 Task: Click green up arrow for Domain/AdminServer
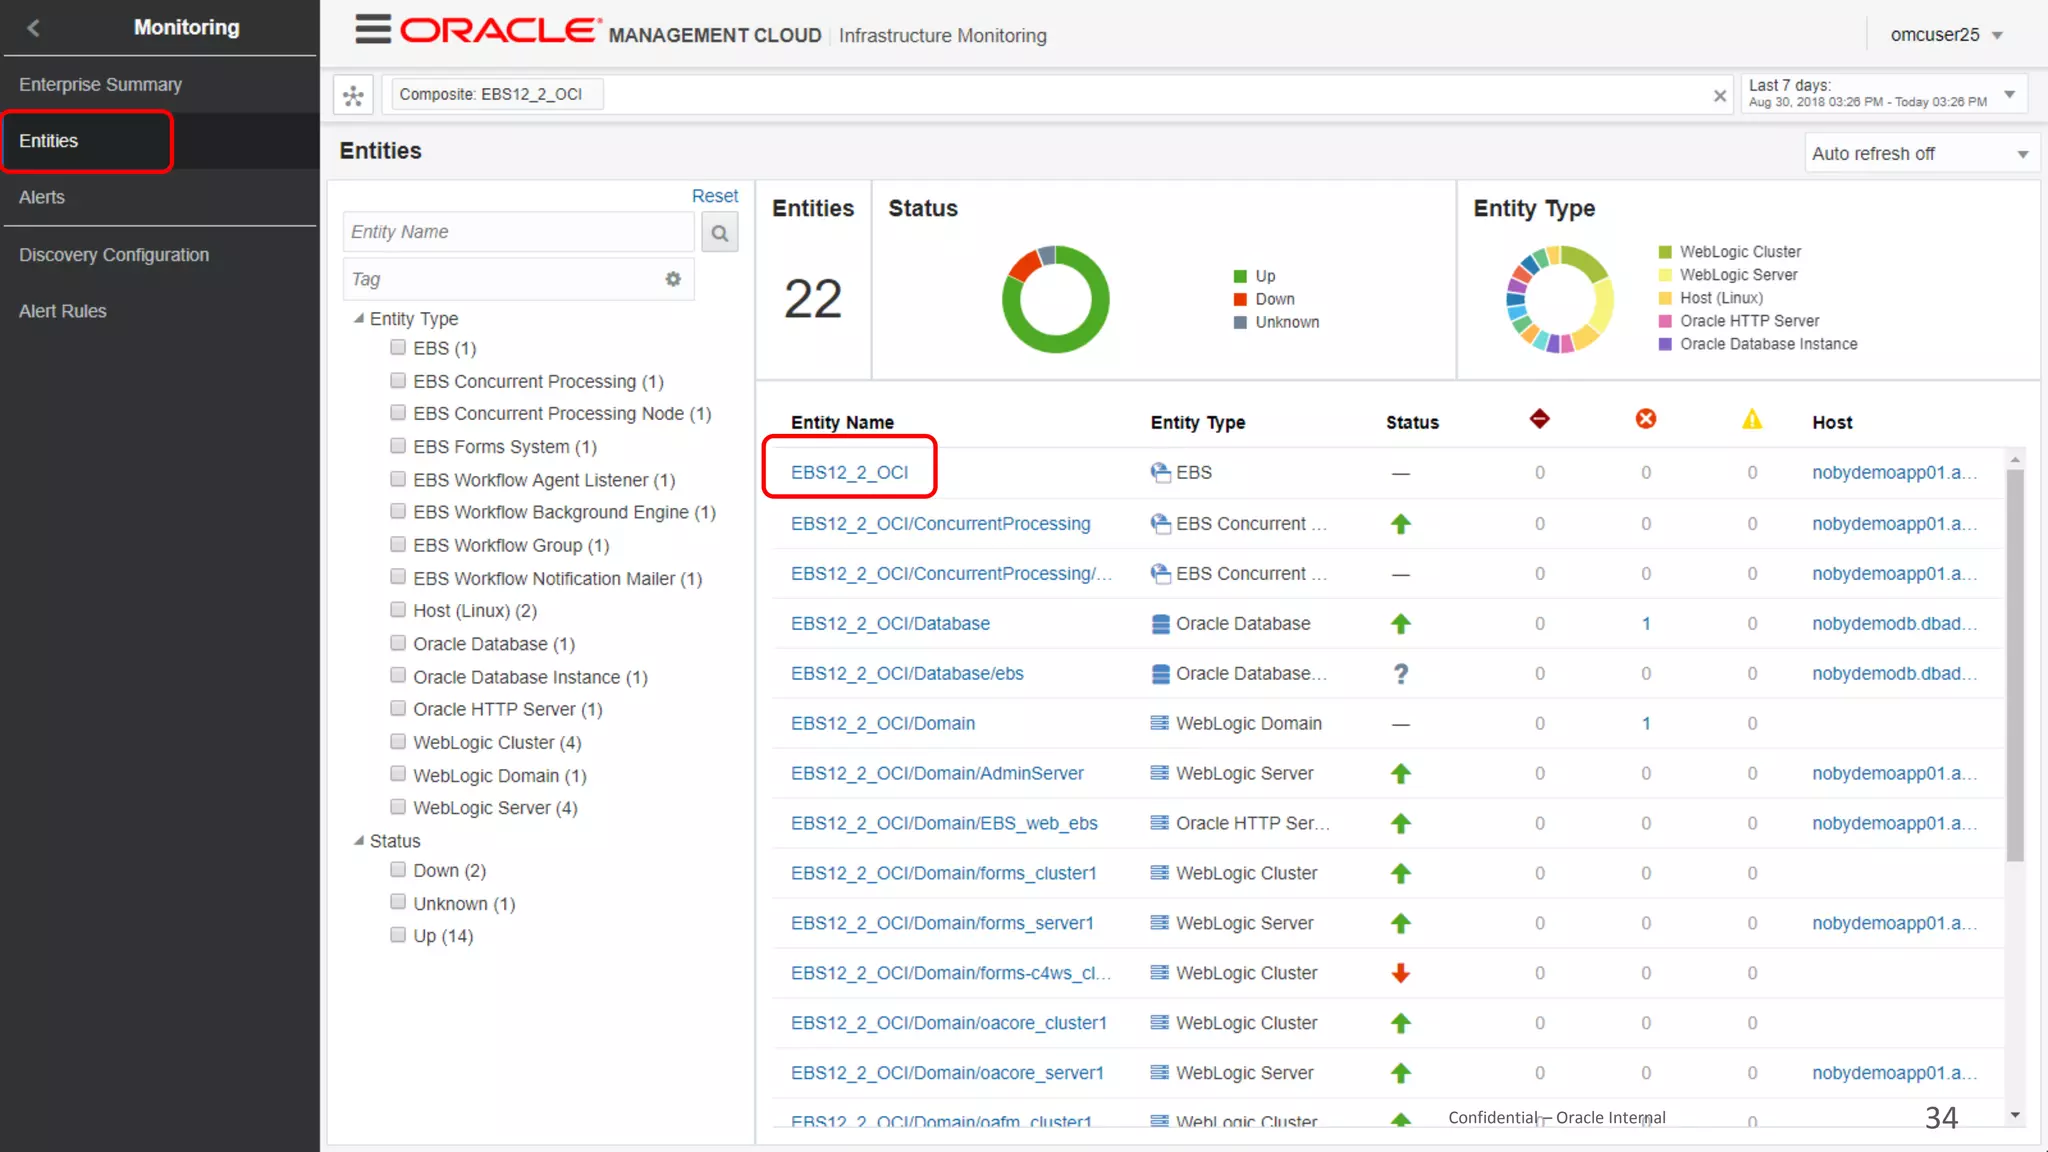point(1401,774)
